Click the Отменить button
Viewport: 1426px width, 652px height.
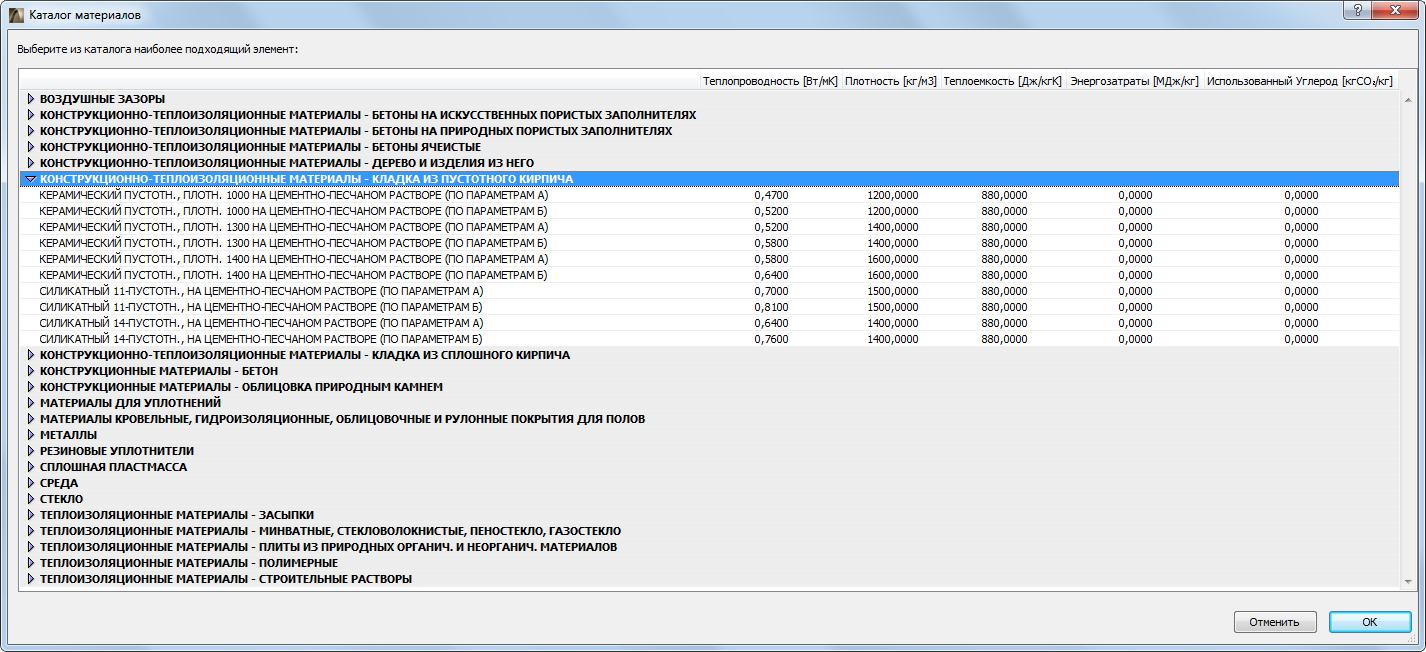click(x=1275, y=622)
